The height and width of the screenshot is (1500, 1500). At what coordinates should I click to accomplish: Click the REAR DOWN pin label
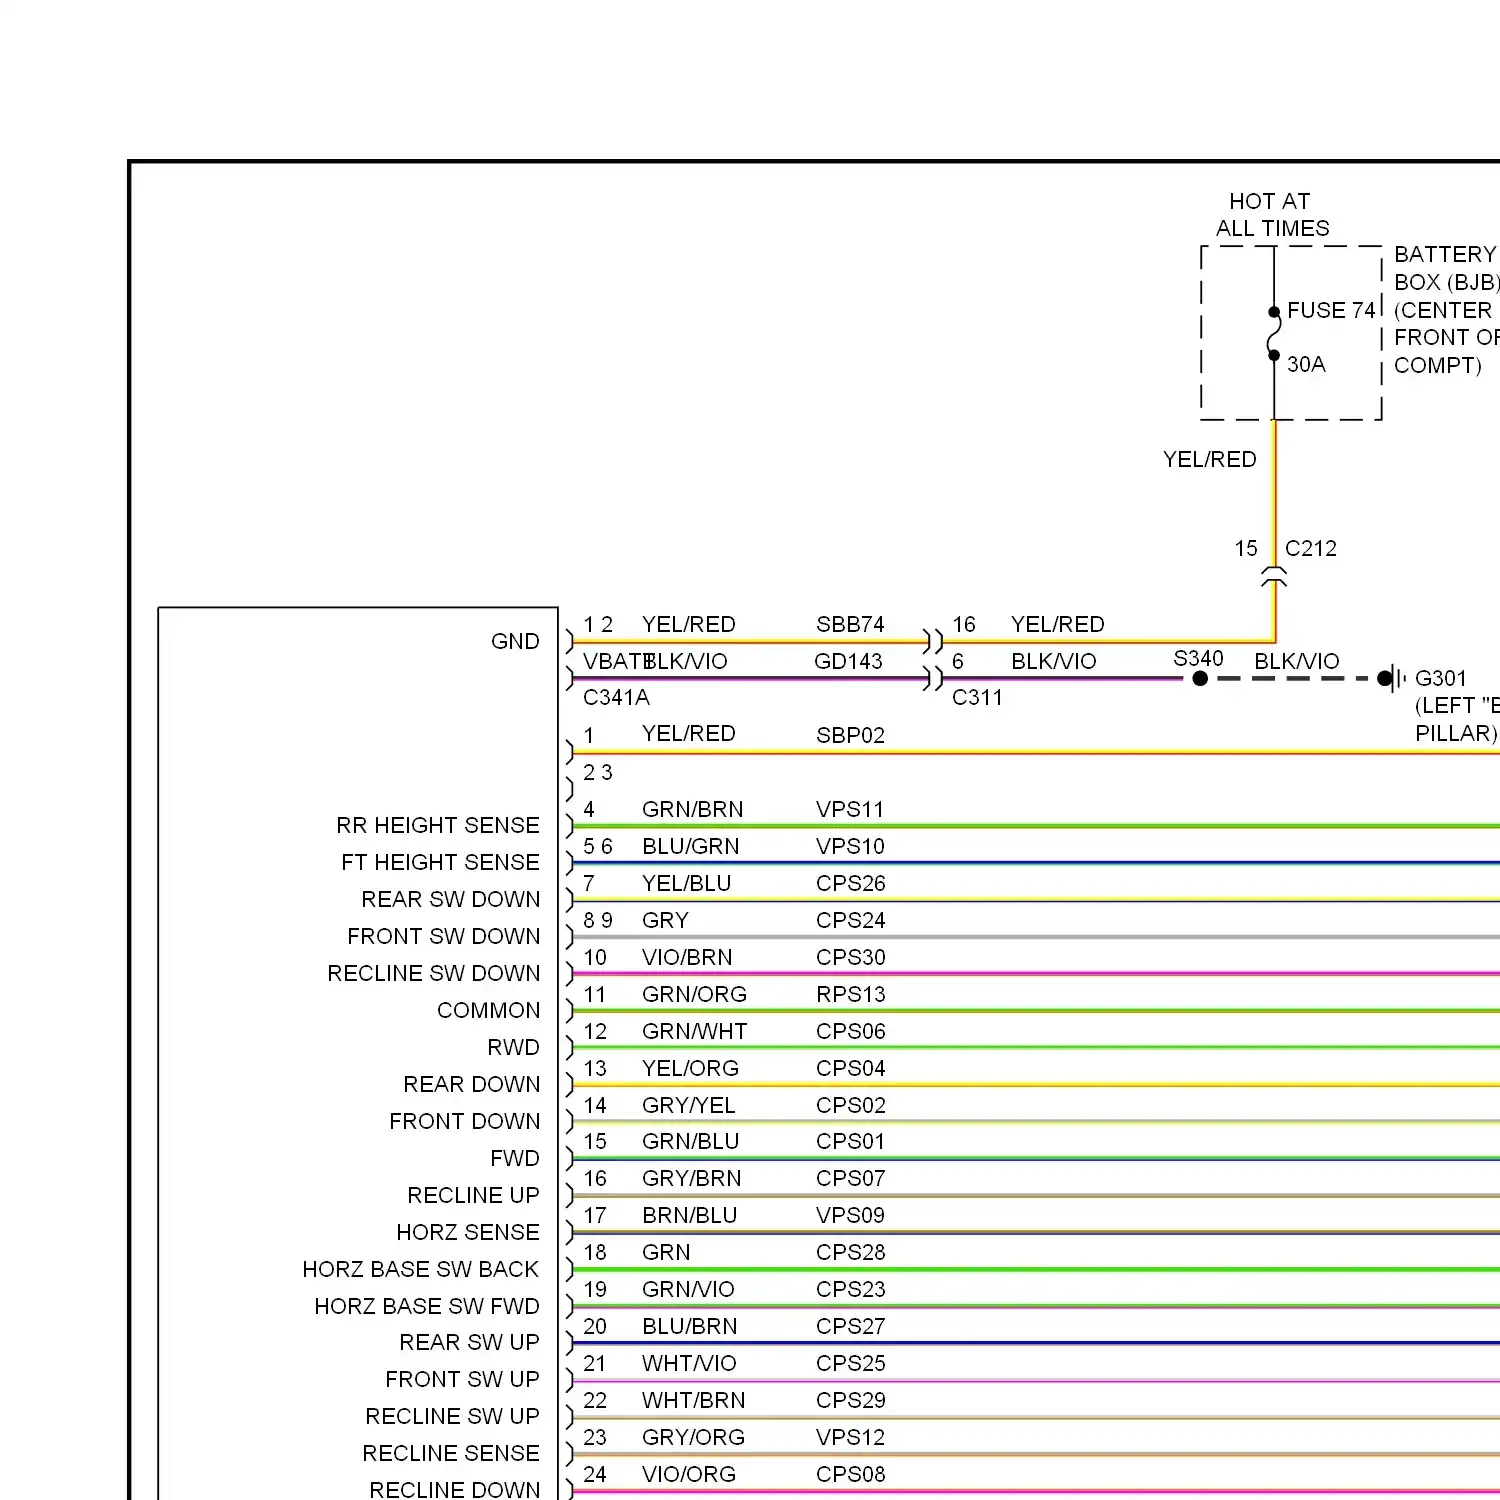[x=471, y=1084]
